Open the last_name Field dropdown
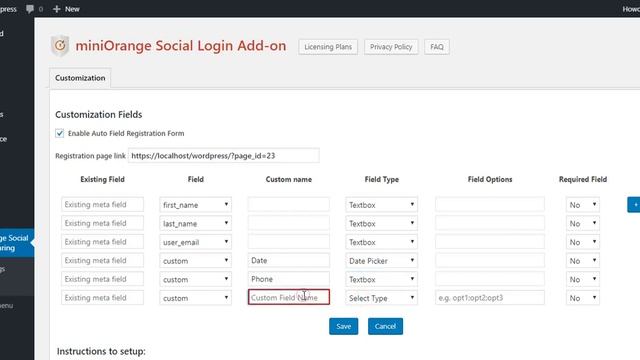Image resolution: width=640 pixels, height=360 pixels. pos(196,223)
